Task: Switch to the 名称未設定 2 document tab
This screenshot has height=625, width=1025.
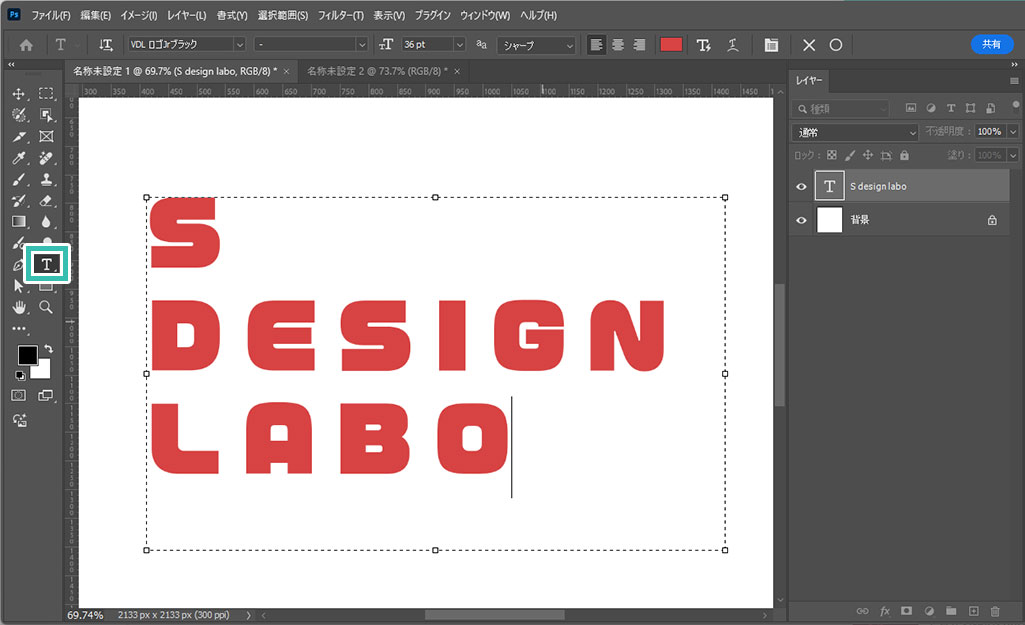Action: click(x=377, y=71)
